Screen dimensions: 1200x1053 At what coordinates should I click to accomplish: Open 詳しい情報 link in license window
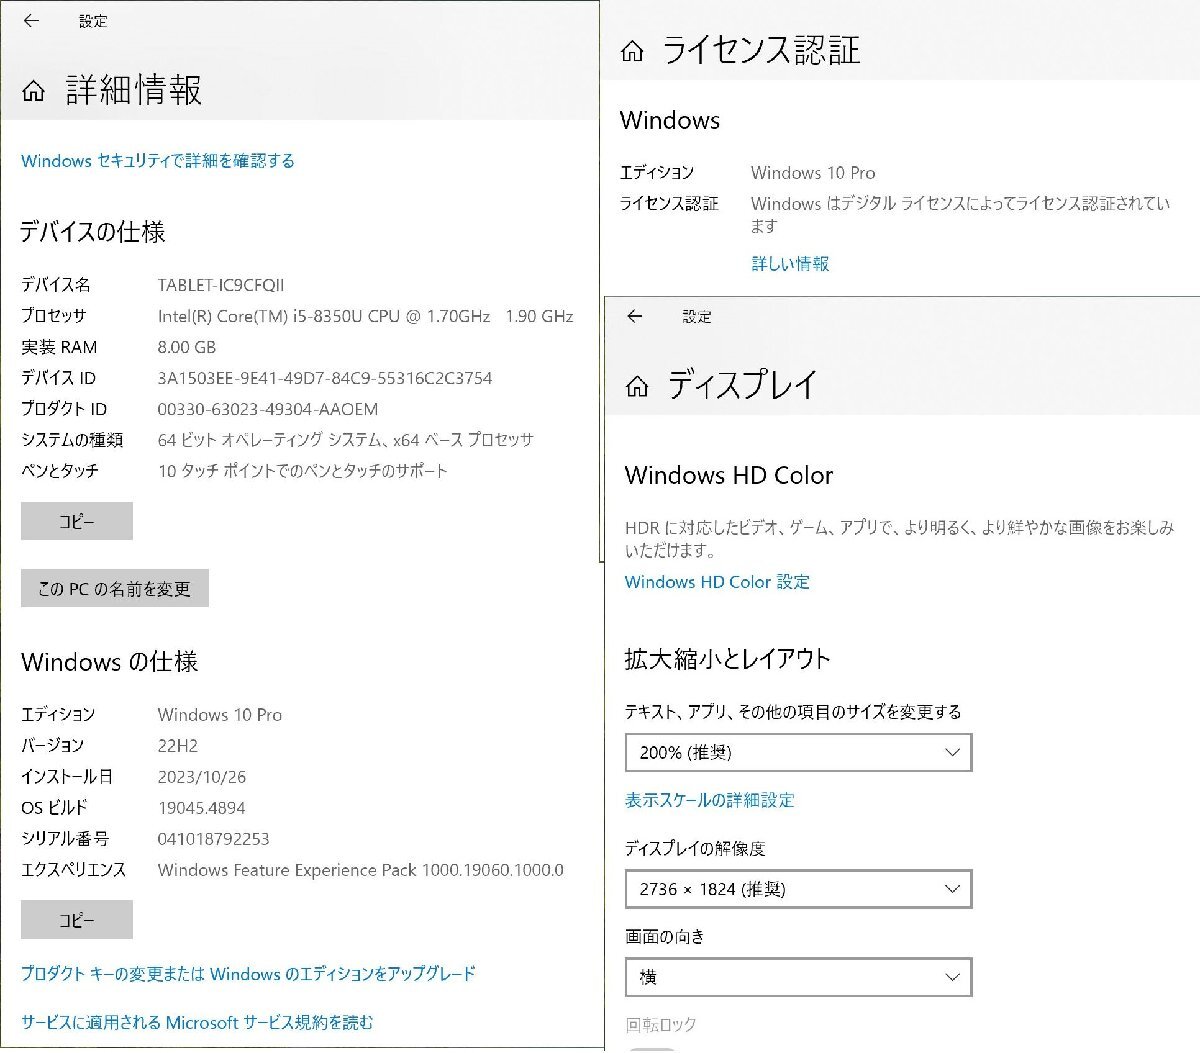[790, 264]
